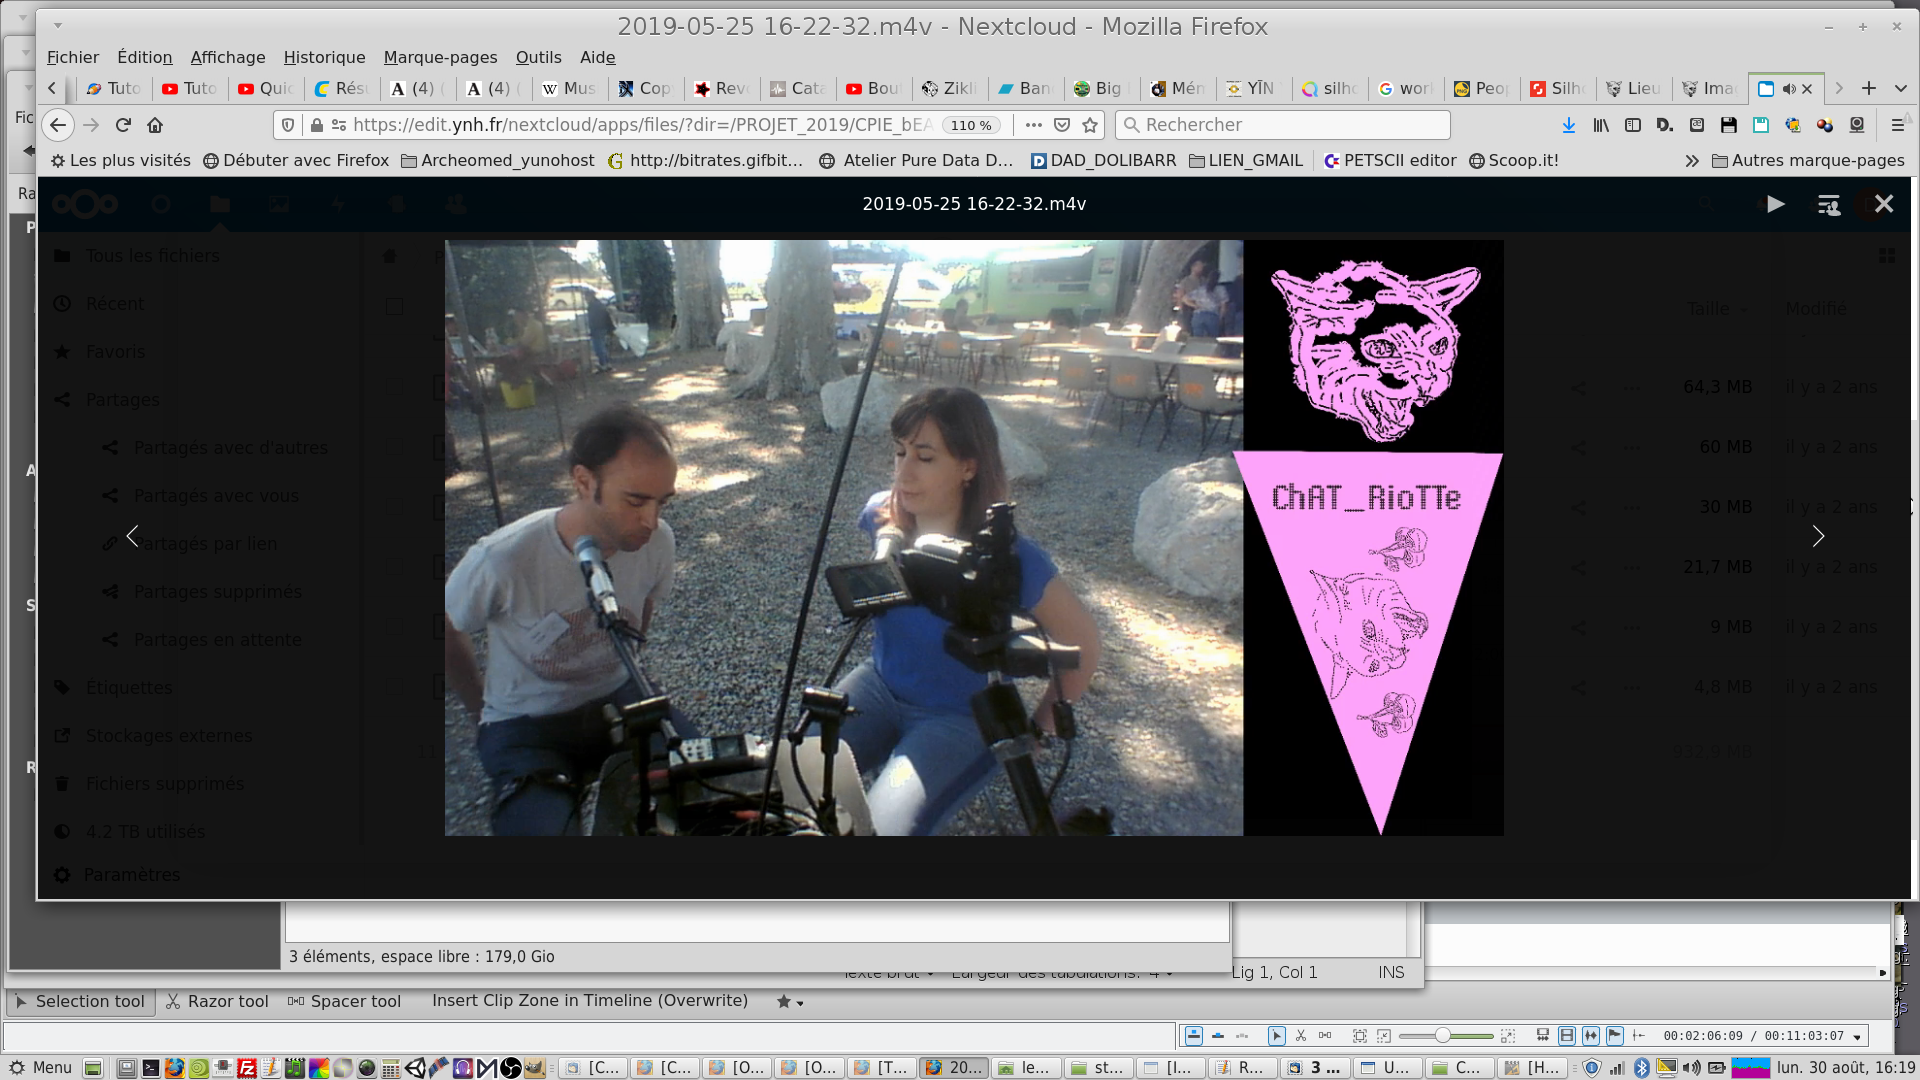Open the Historique menu
The height and width of the screenshot is (1080, 1920).
click(324, 57)
